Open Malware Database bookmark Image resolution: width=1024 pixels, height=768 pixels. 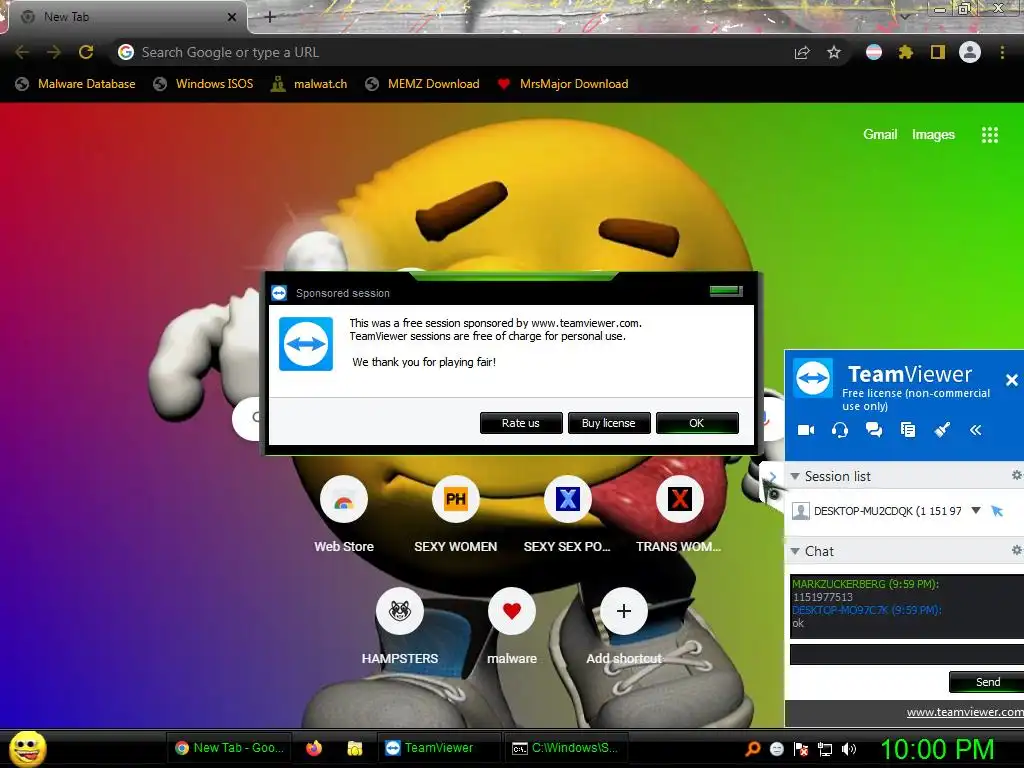(76, 84)
